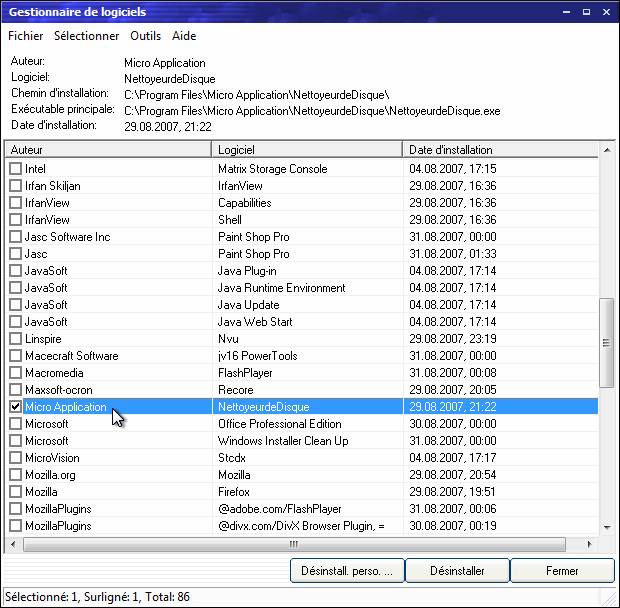
Task: Click the horizontal scrollbar left arrow
Action: (13, 544)
